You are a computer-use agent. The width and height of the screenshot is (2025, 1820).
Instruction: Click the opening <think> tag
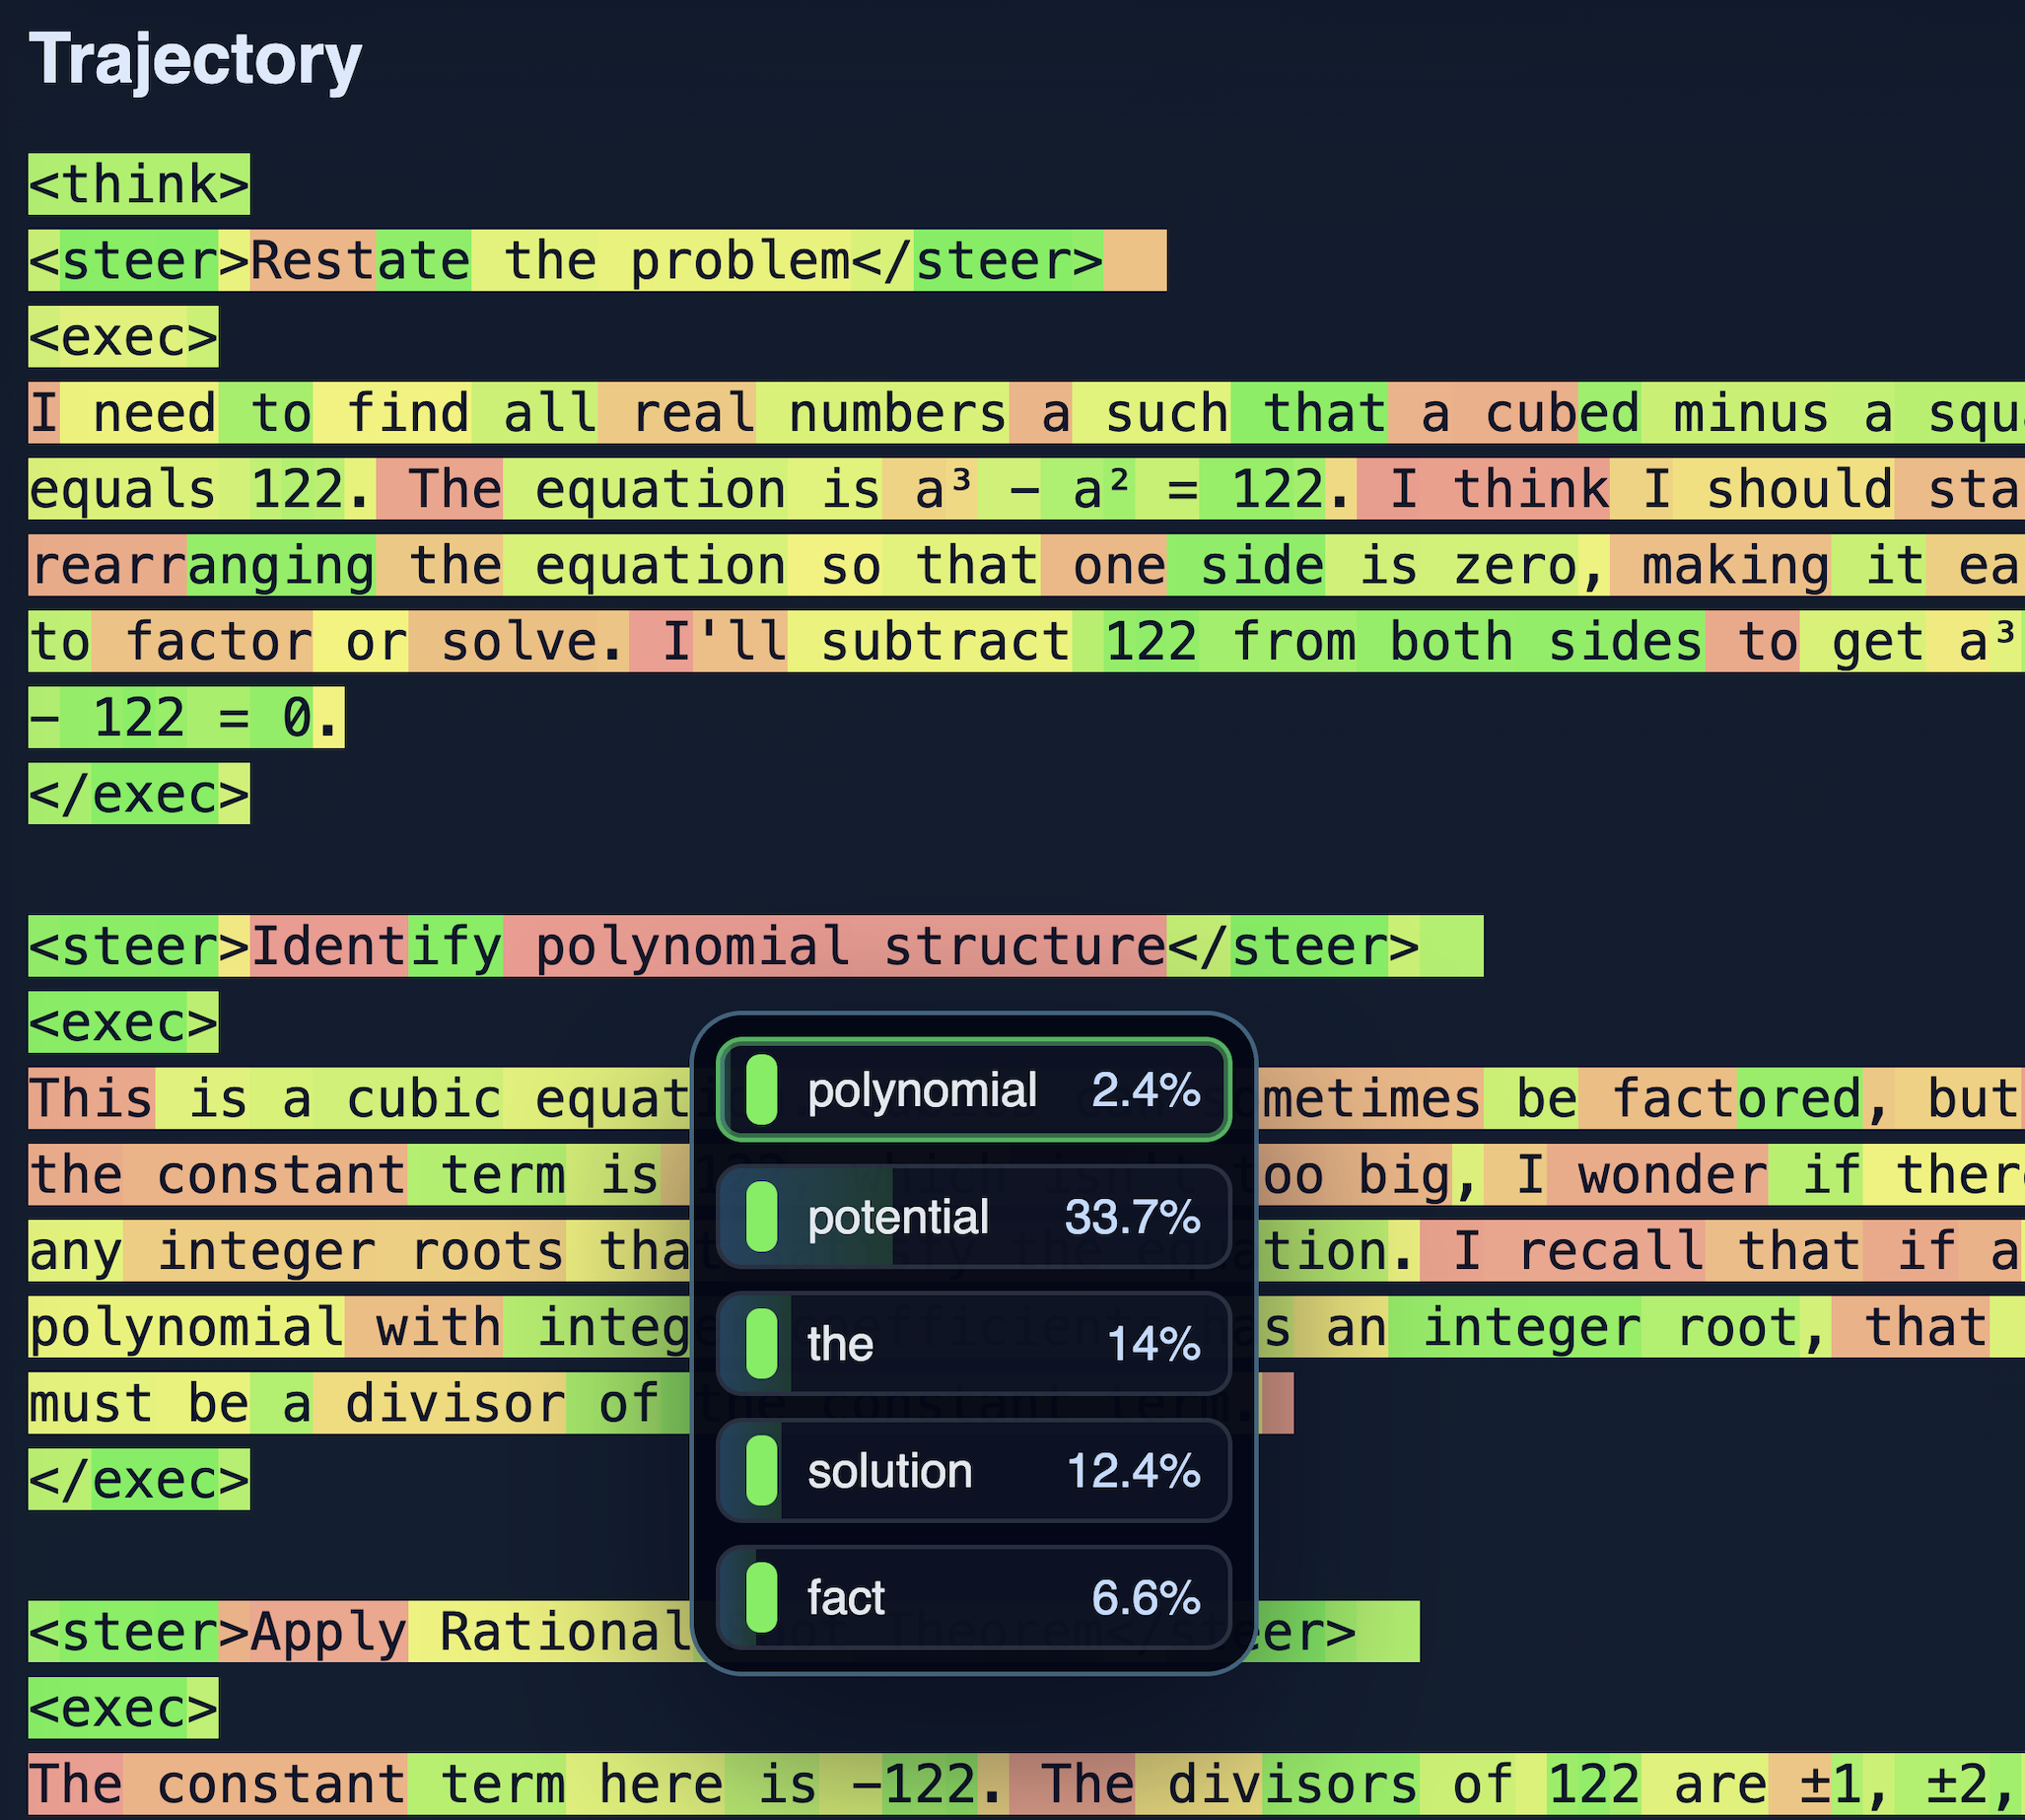point(138,185)
